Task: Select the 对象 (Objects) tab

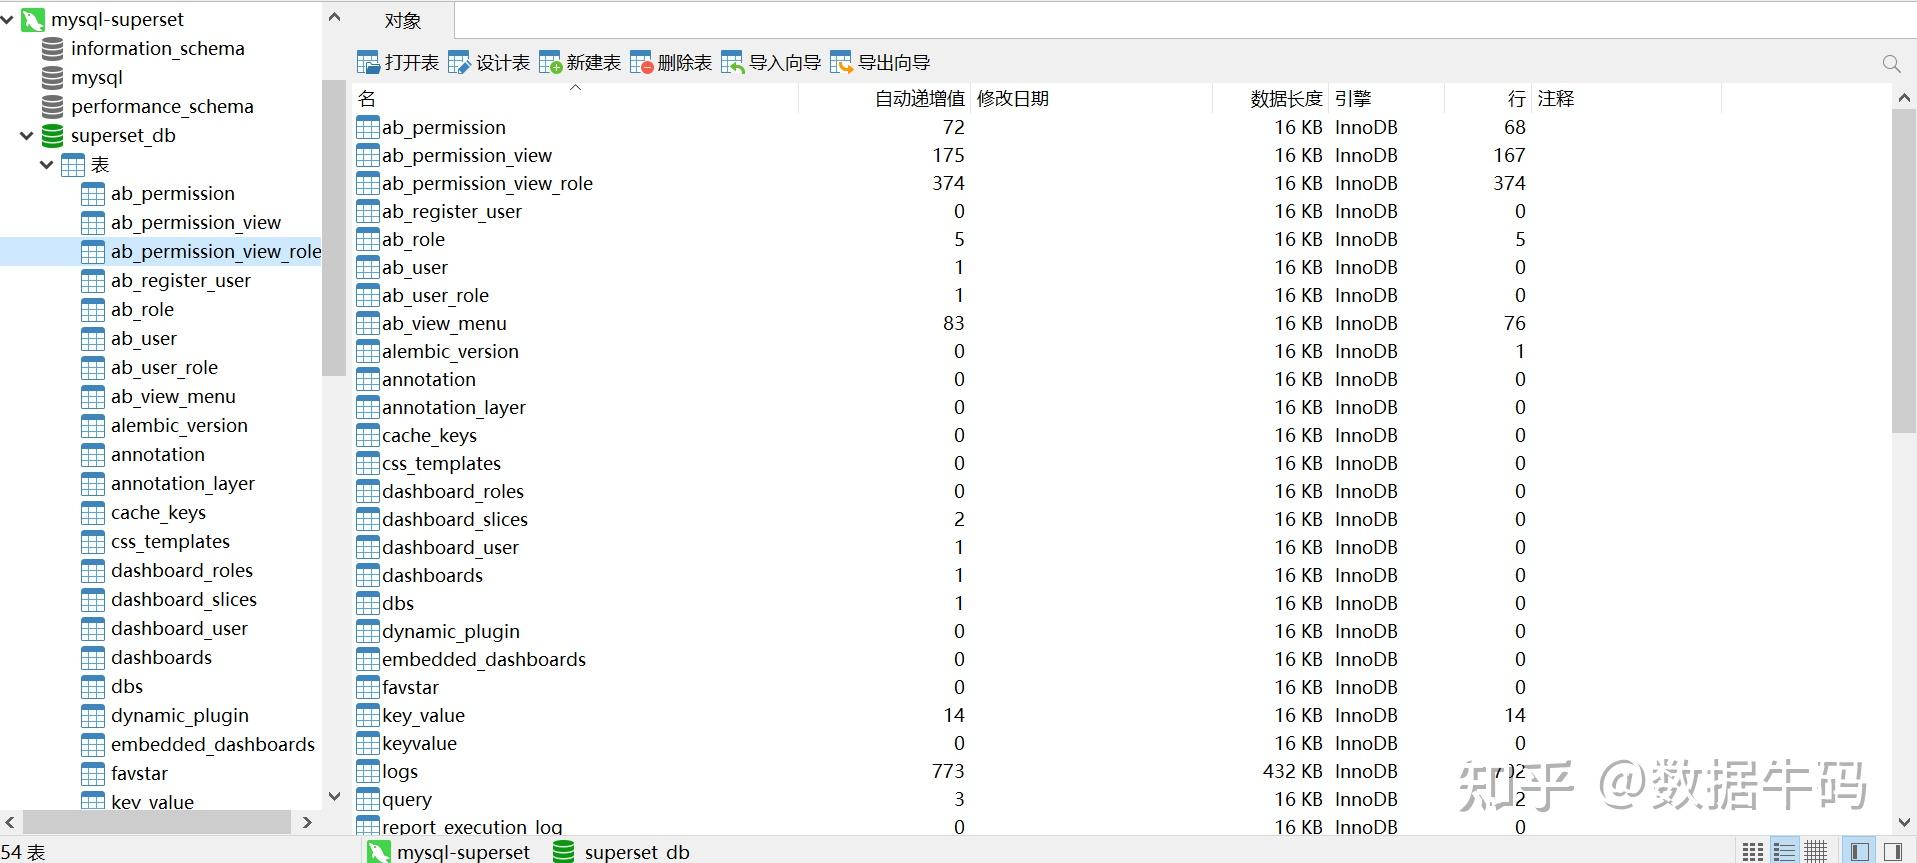Action: tap(402, 20)
